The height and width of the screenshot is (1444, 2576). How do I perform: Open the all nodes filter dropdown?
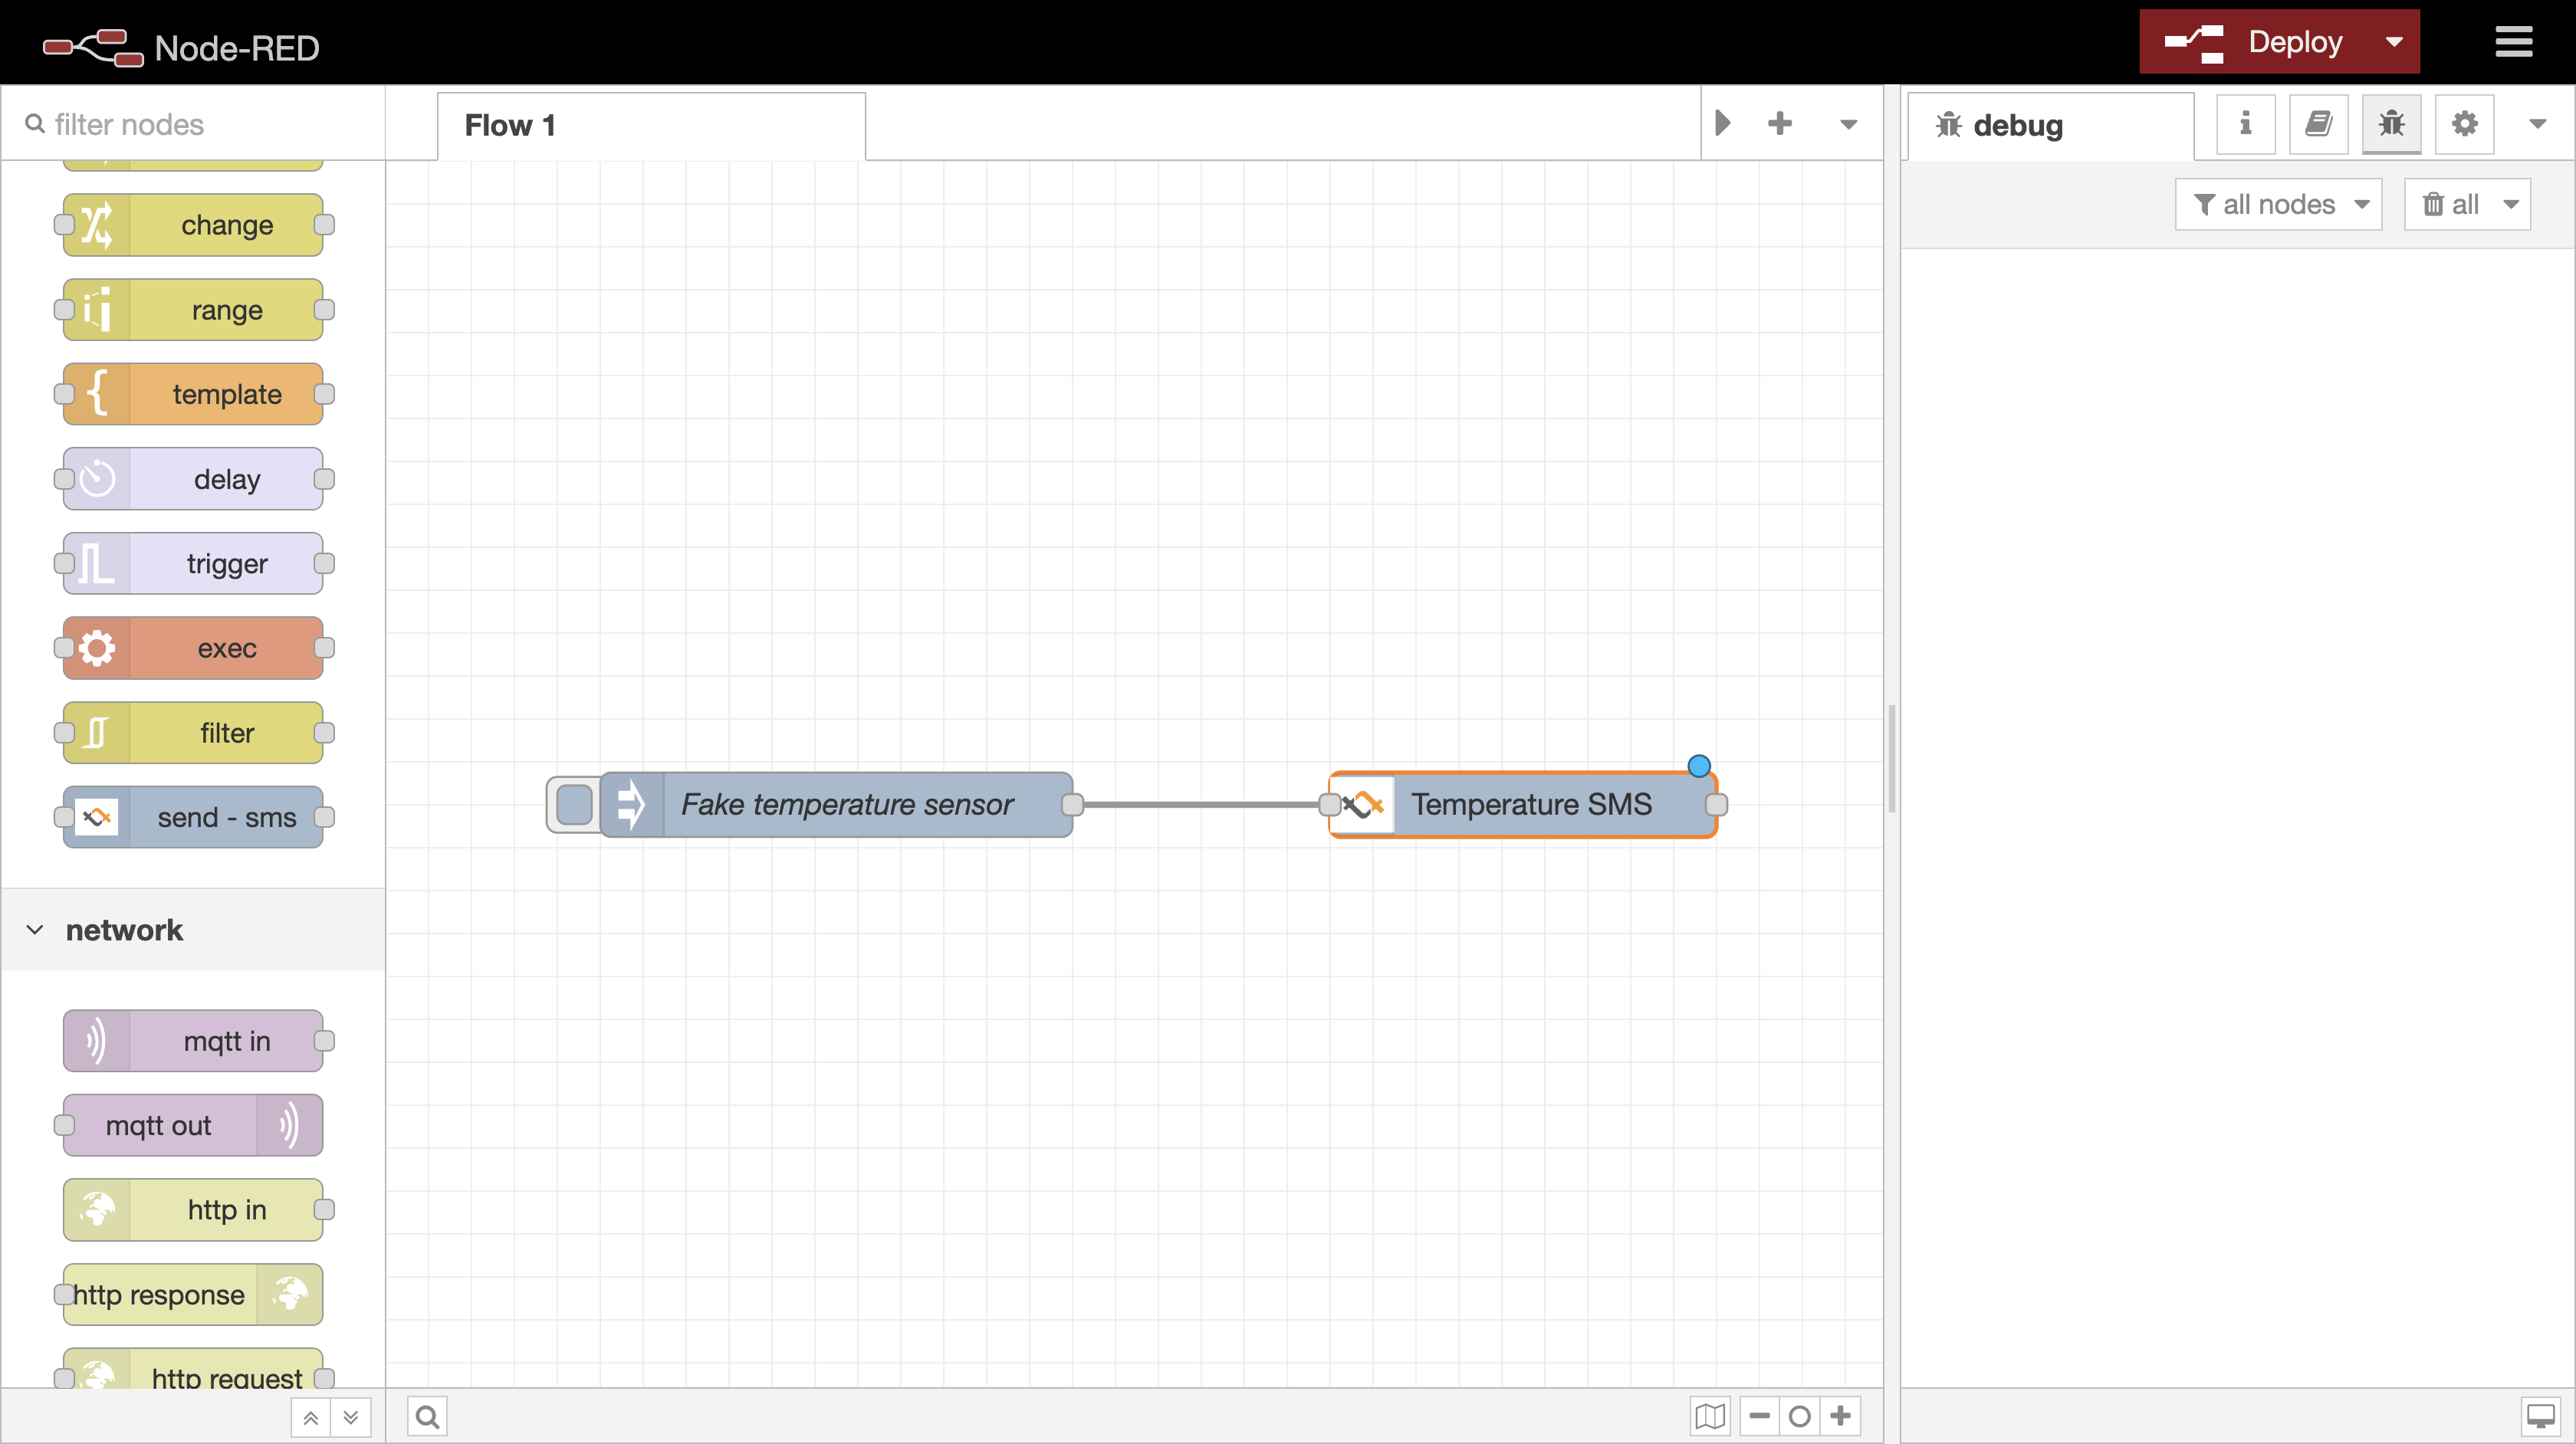(2279, 205)
